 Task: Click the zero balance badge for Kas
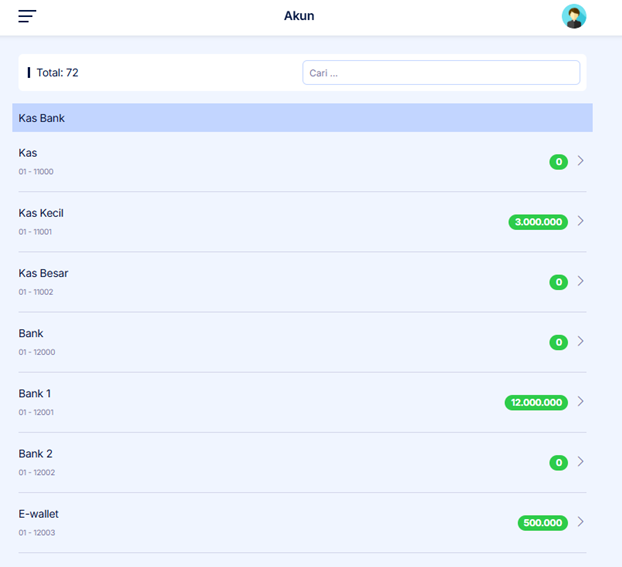[x=558, y=162]
